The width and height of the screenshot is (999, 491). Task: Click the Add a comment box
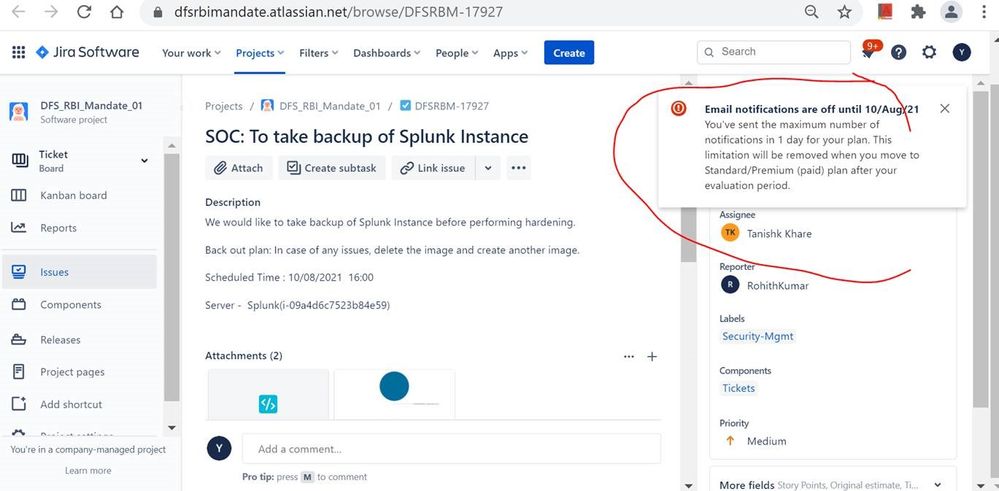click(451, 449)
